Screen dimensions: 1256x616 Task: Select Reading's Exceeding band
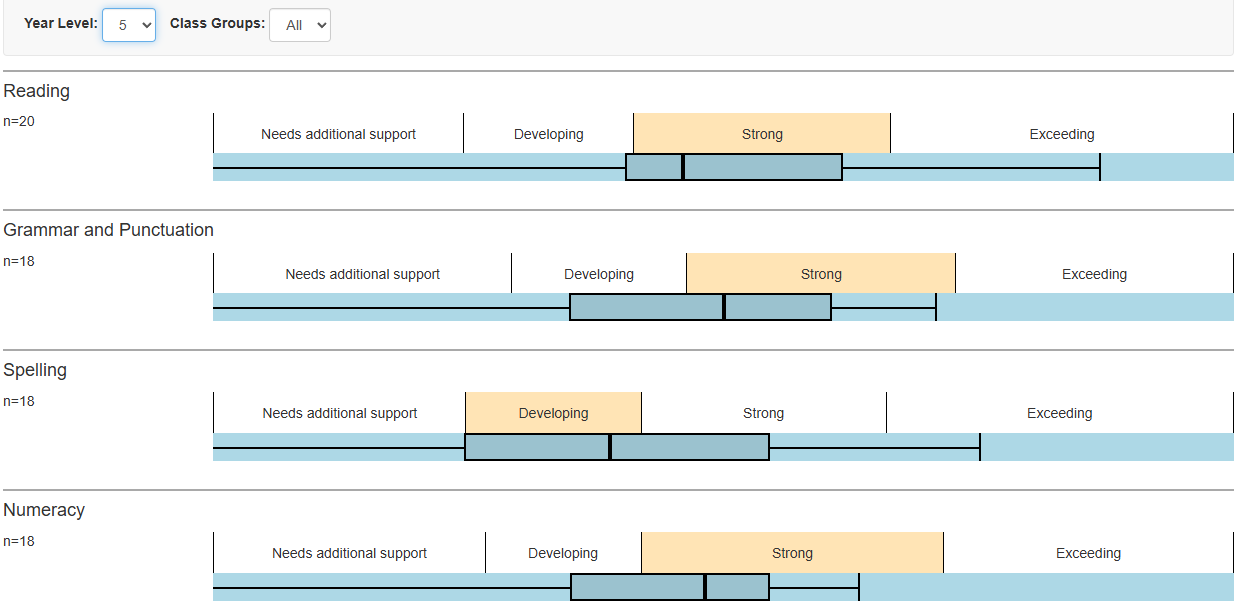point(1062,134)
